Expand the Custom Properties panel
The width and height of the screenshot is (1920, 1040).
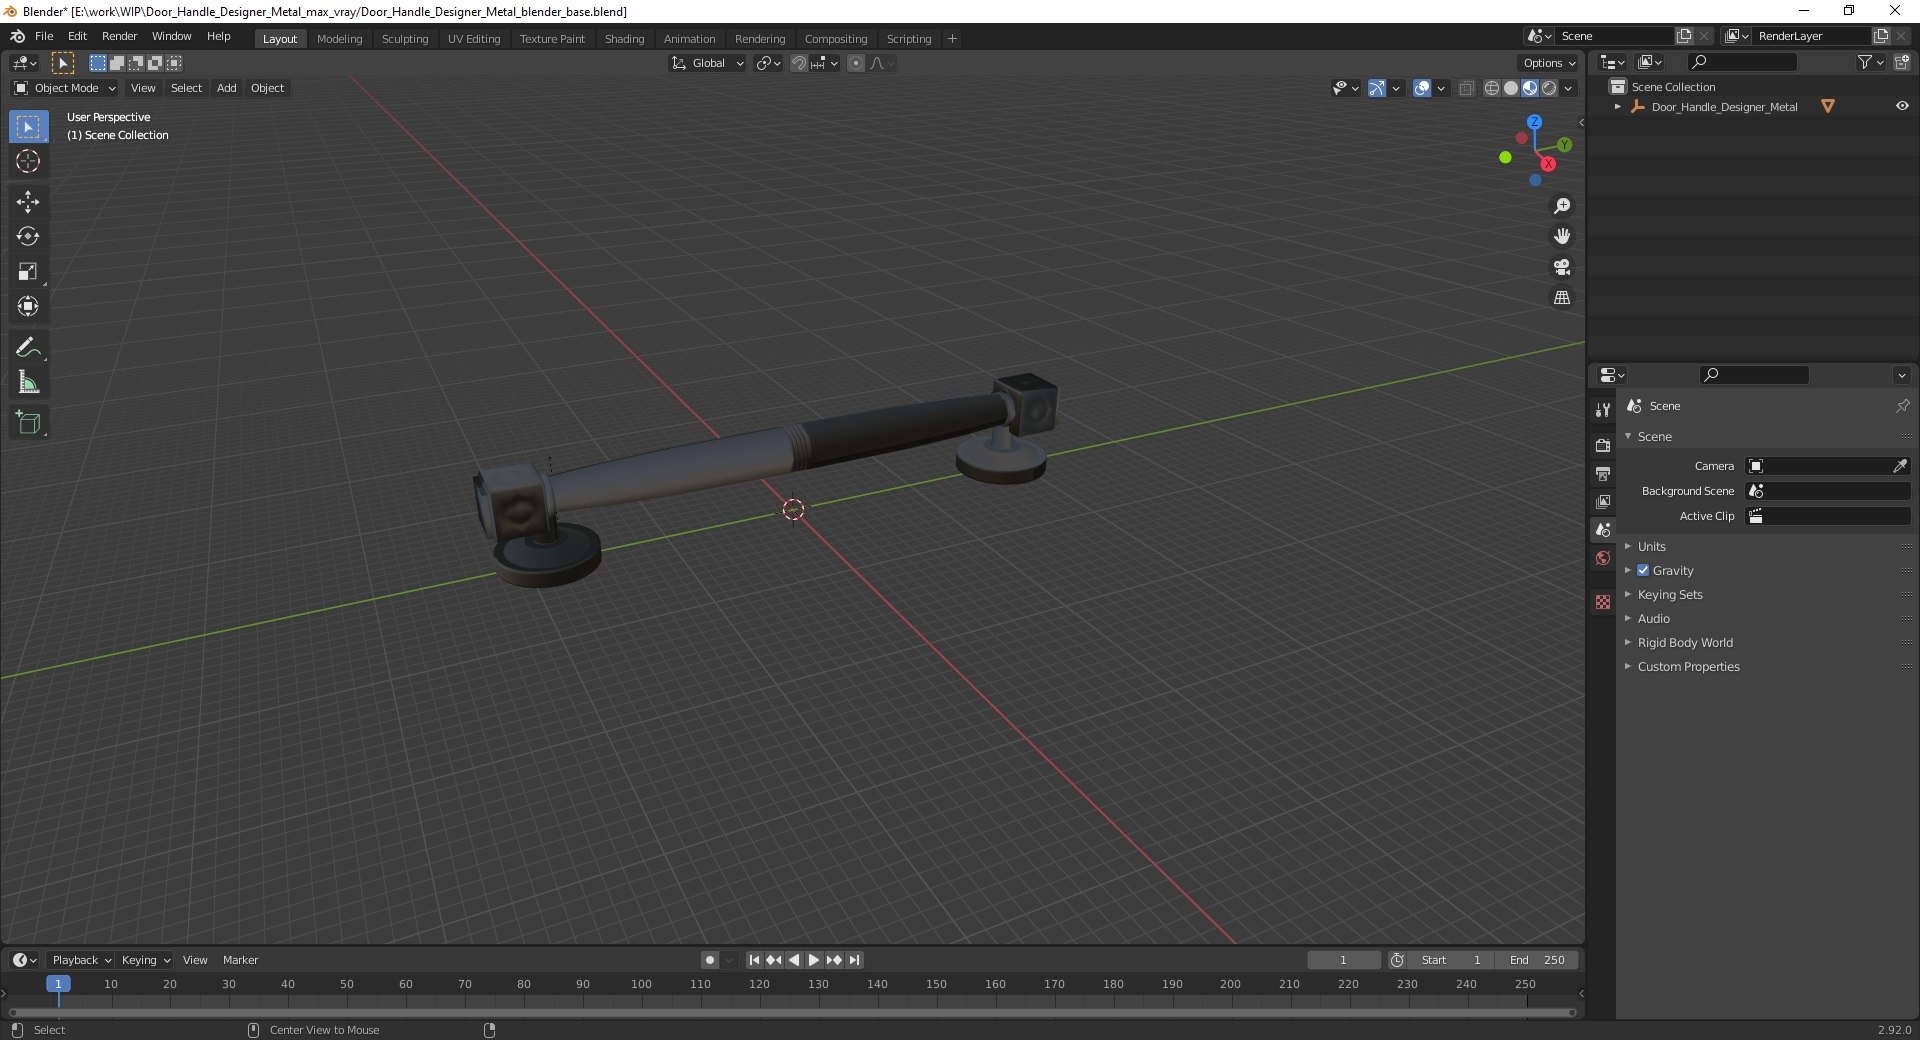click(x=1688, y=666)
